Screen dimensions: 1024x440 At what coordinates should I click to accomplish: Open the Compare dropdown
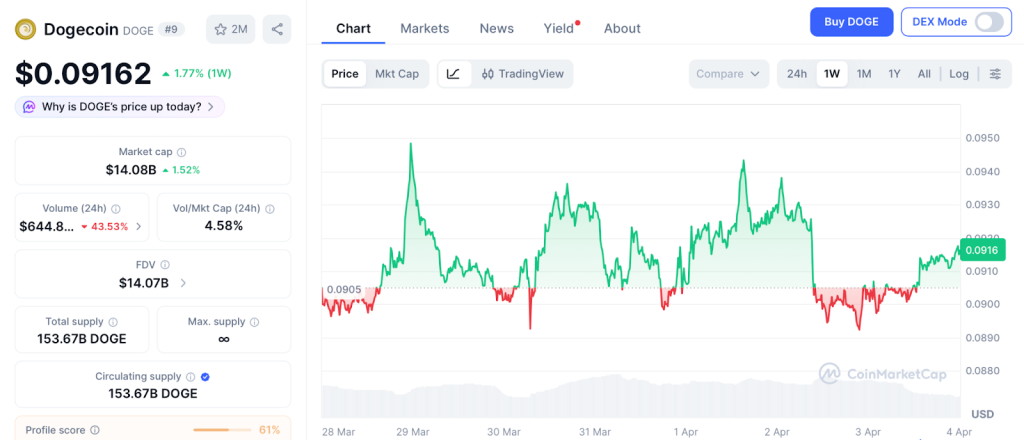click(729, 74)
